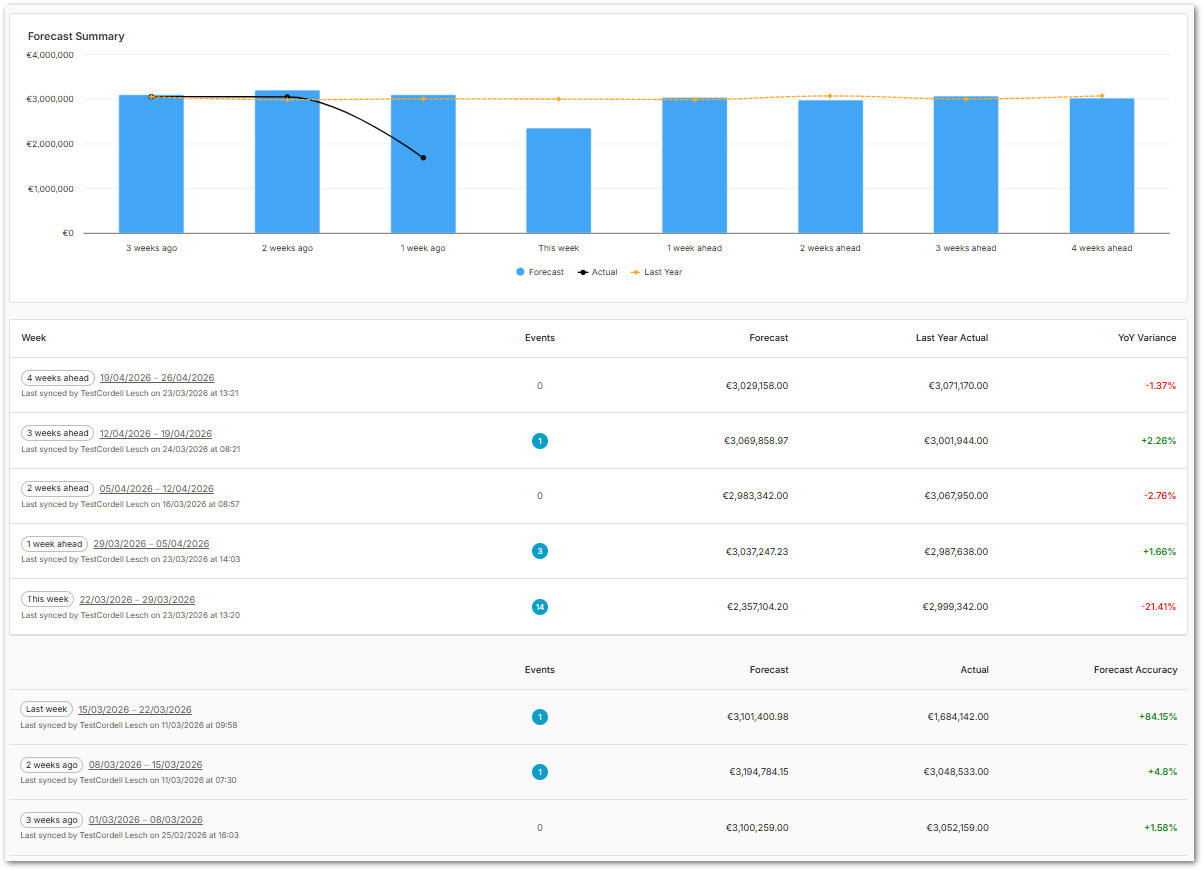1203x870 pixels.
Task: Hide the Last Year legend series
Action: (656, 272)
